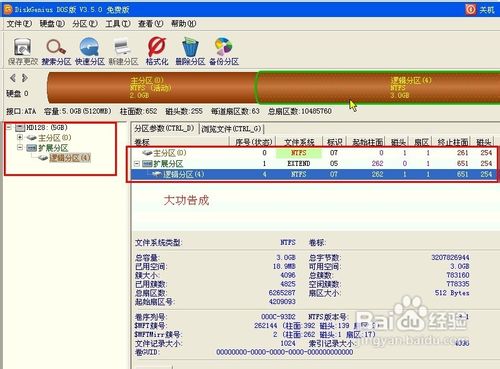The width and height of the screenshot is (500, 369).
Task: Click the 关机 shutdown icon in title bar
Action: pos(471,9)
